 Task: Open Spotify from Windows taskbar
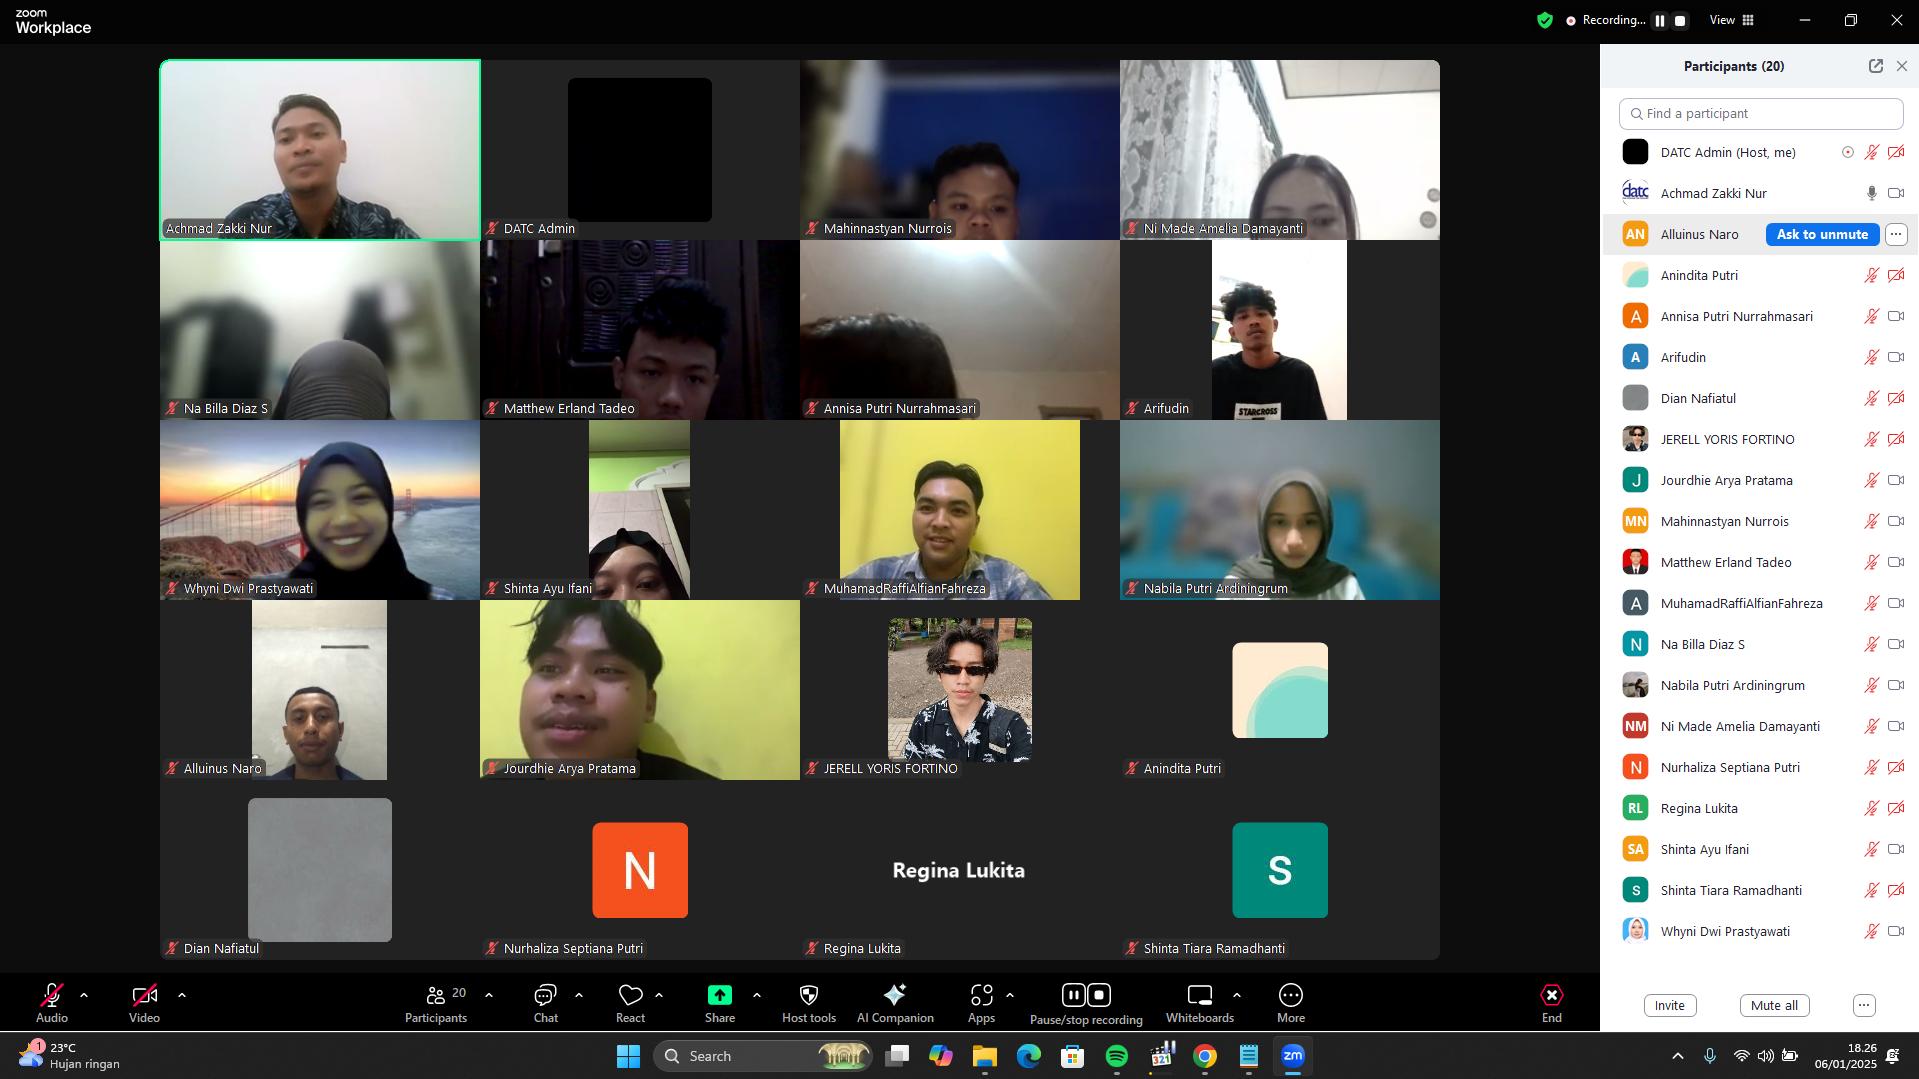point(1116,1056)
